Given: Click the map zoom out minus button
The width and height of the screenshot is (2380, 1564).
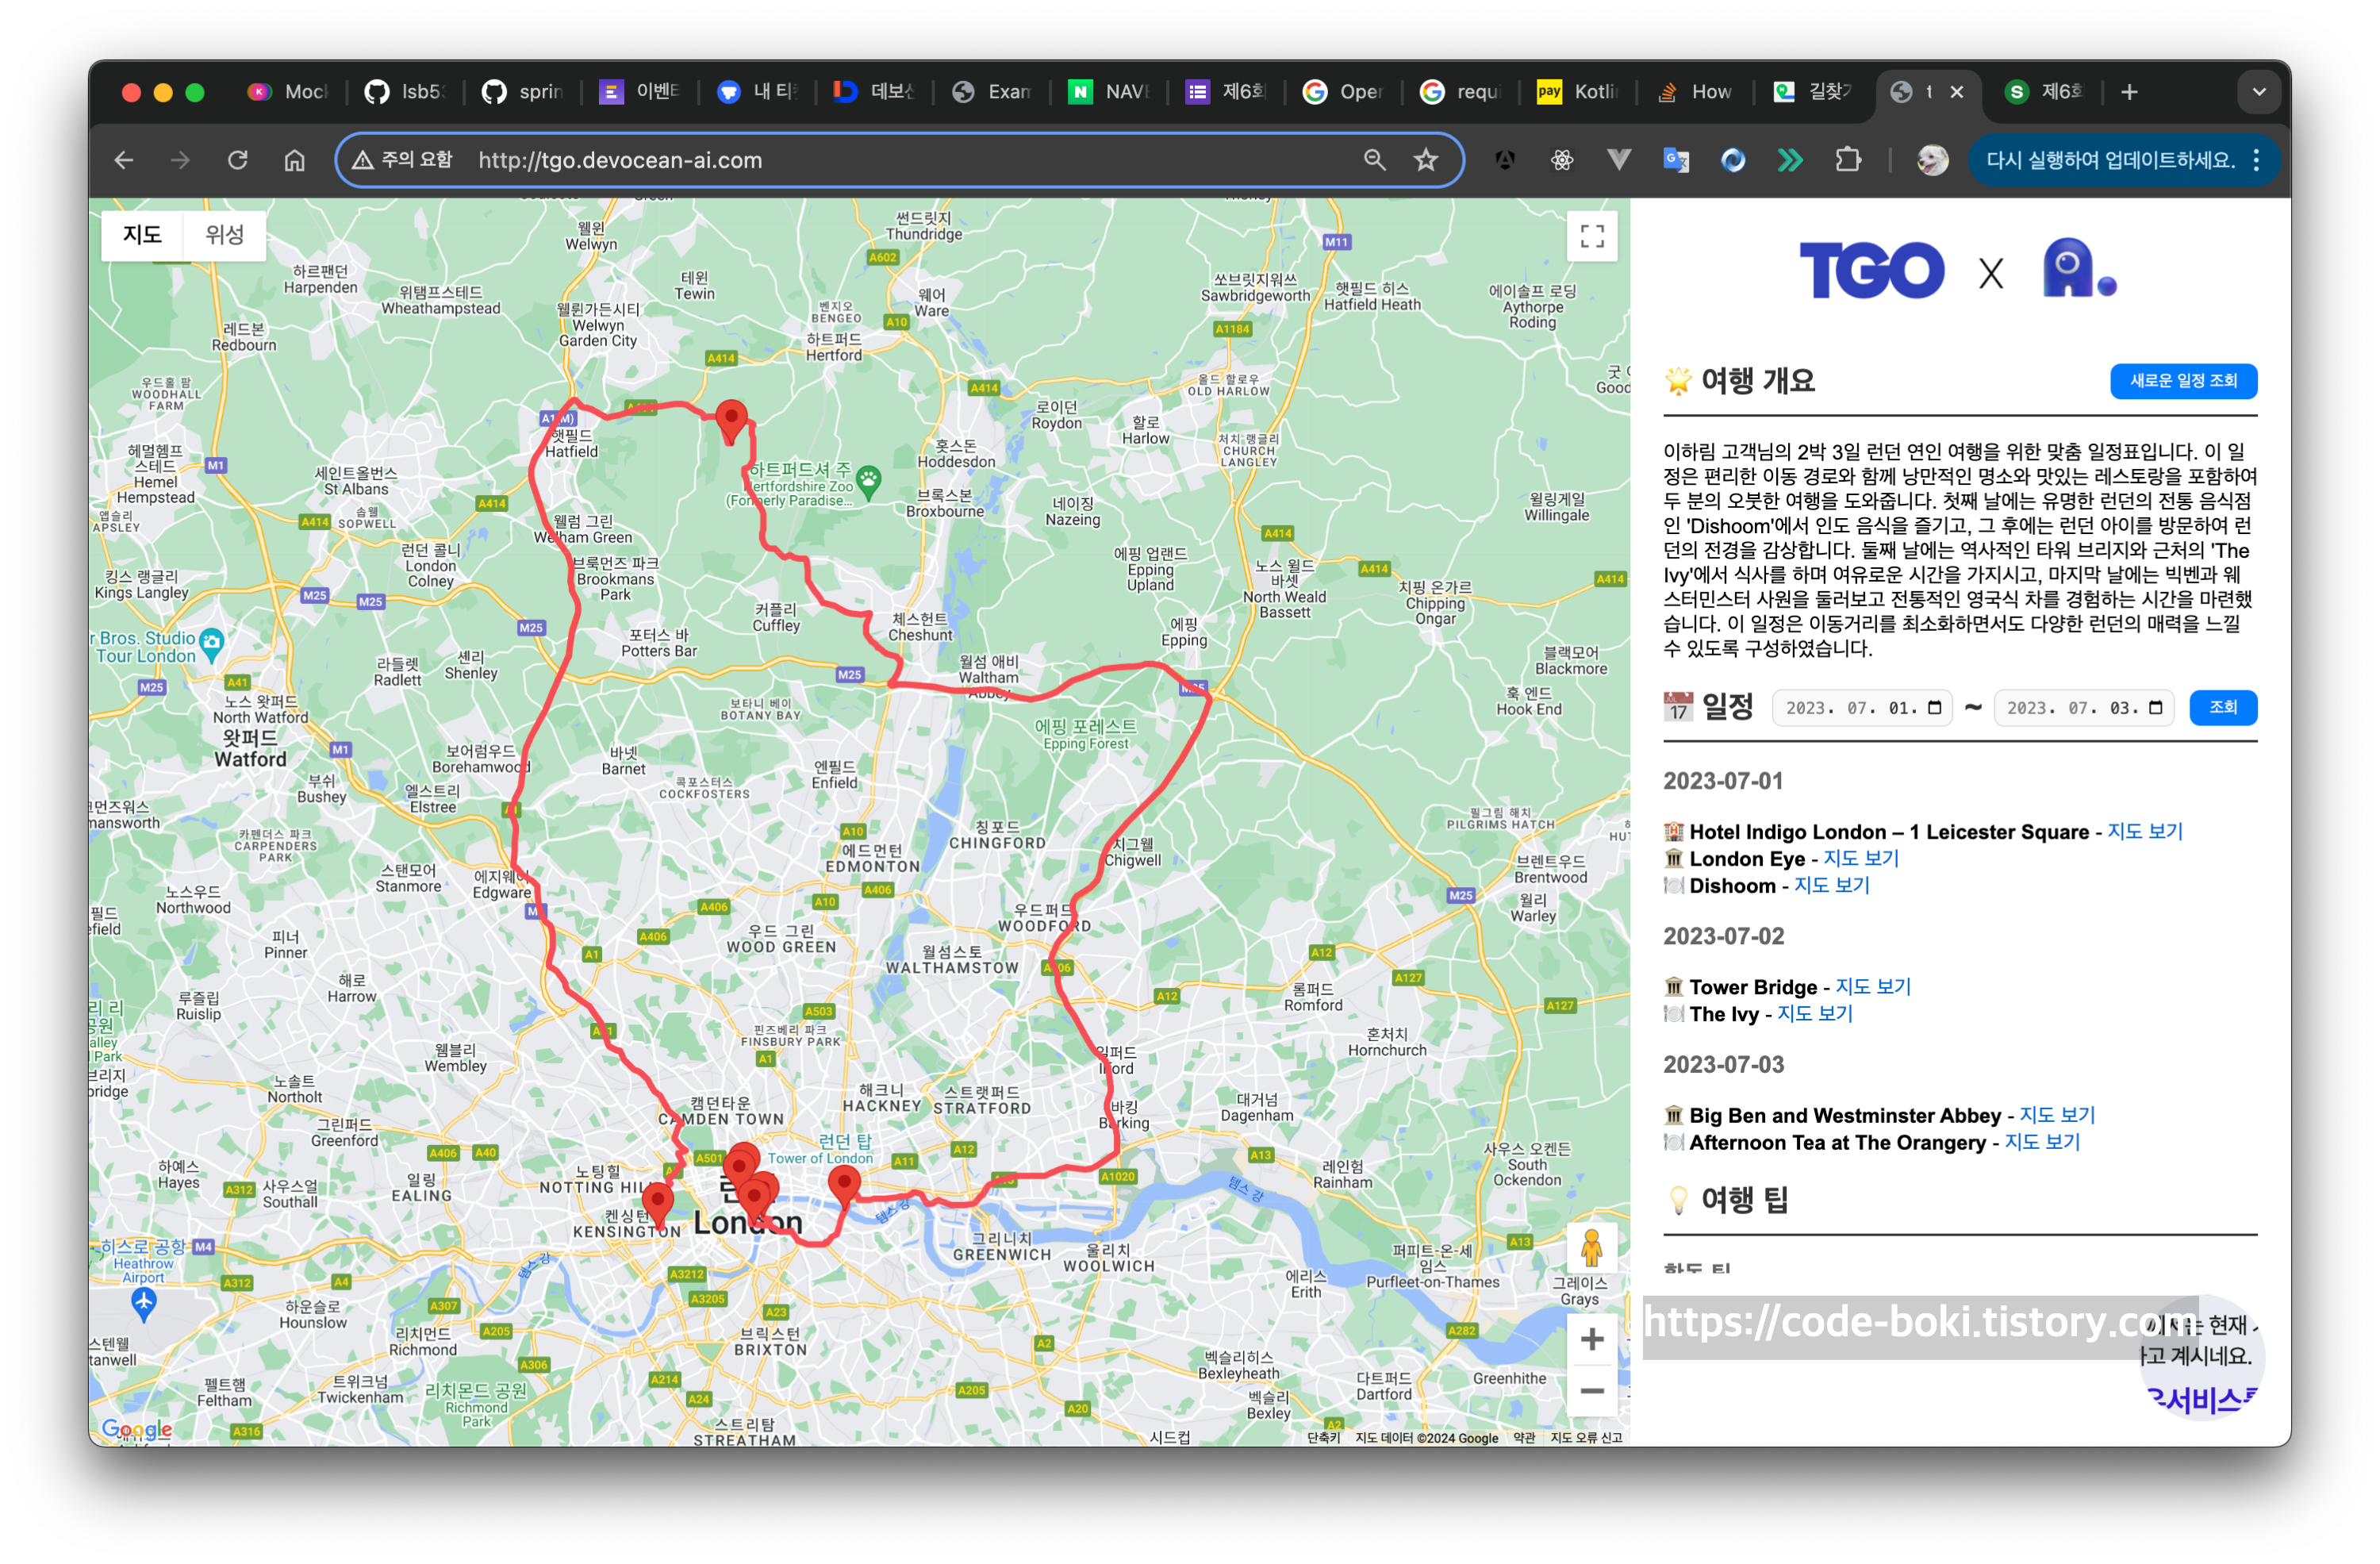Looking at the screenshot, I should point(1591,1391).
